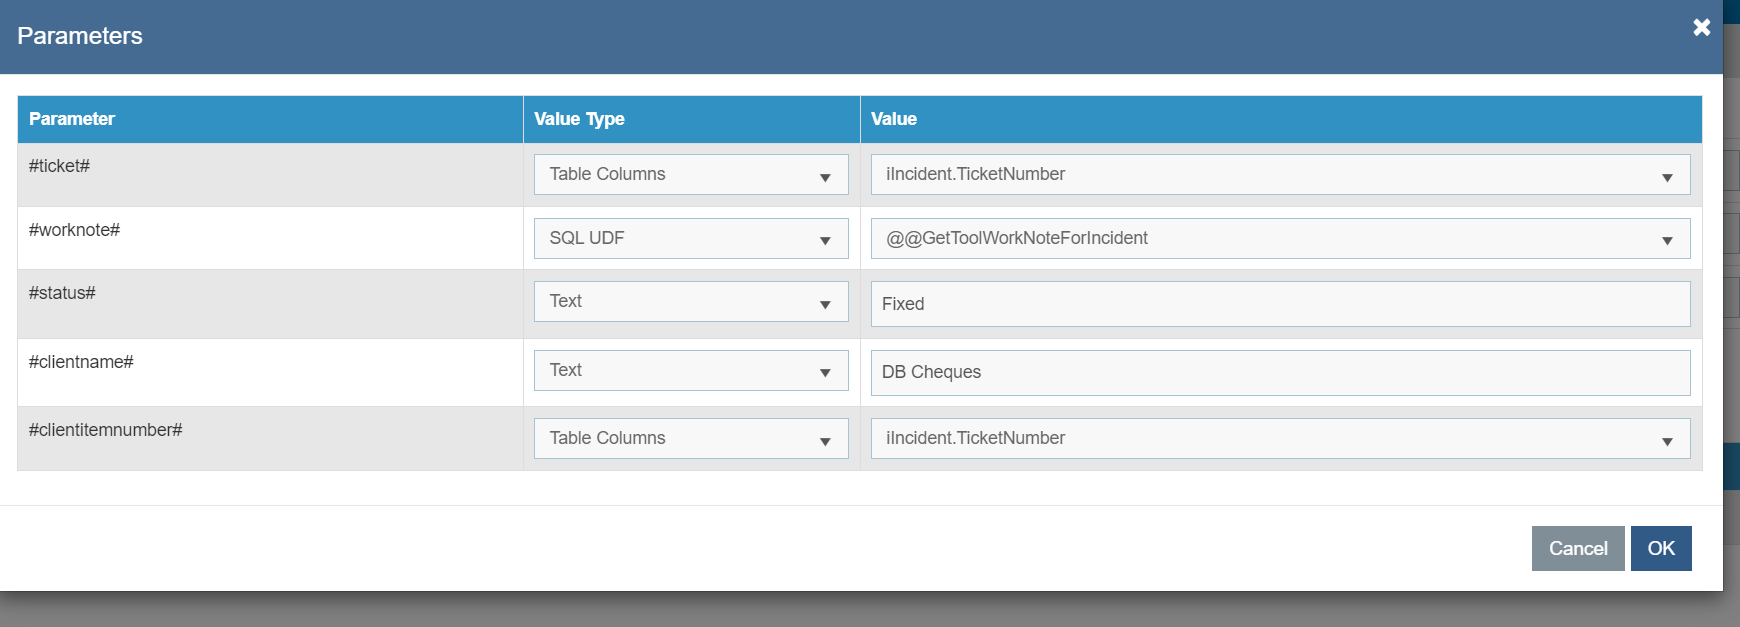The image size is (1740, 627).
Task: Open Value Type dropdown for #ticket#
Action: point(691,175)
